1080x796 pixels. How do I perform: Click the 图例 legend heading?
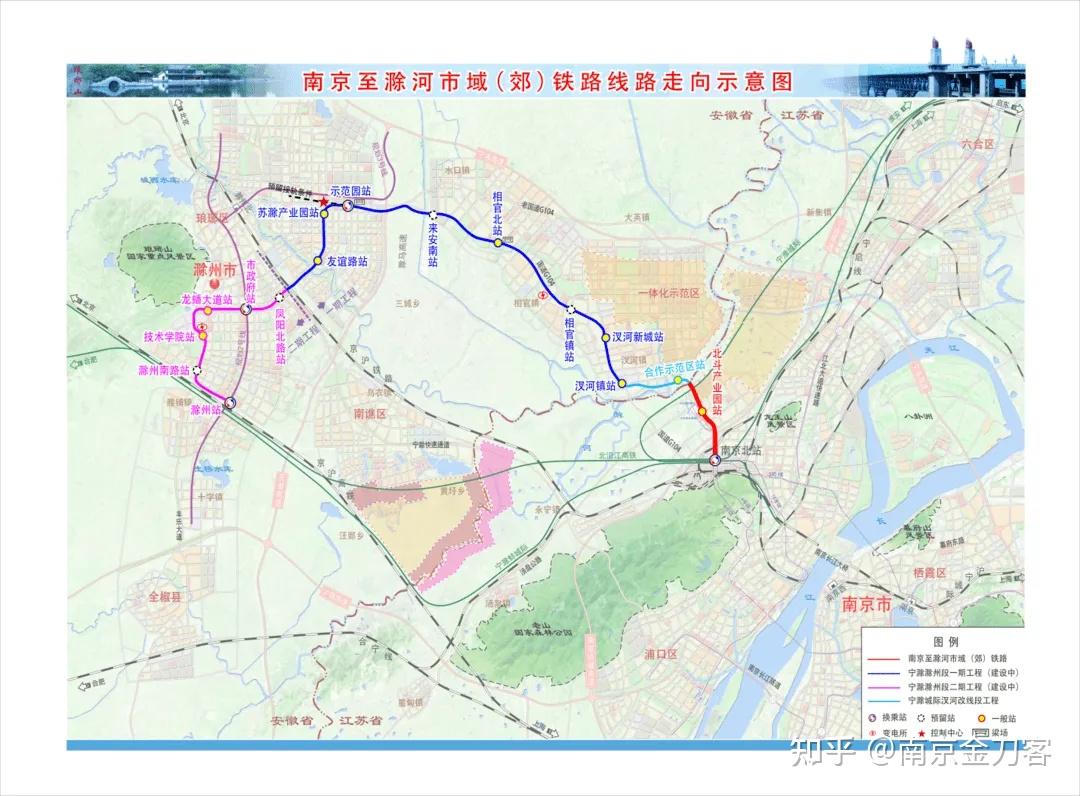945,642
